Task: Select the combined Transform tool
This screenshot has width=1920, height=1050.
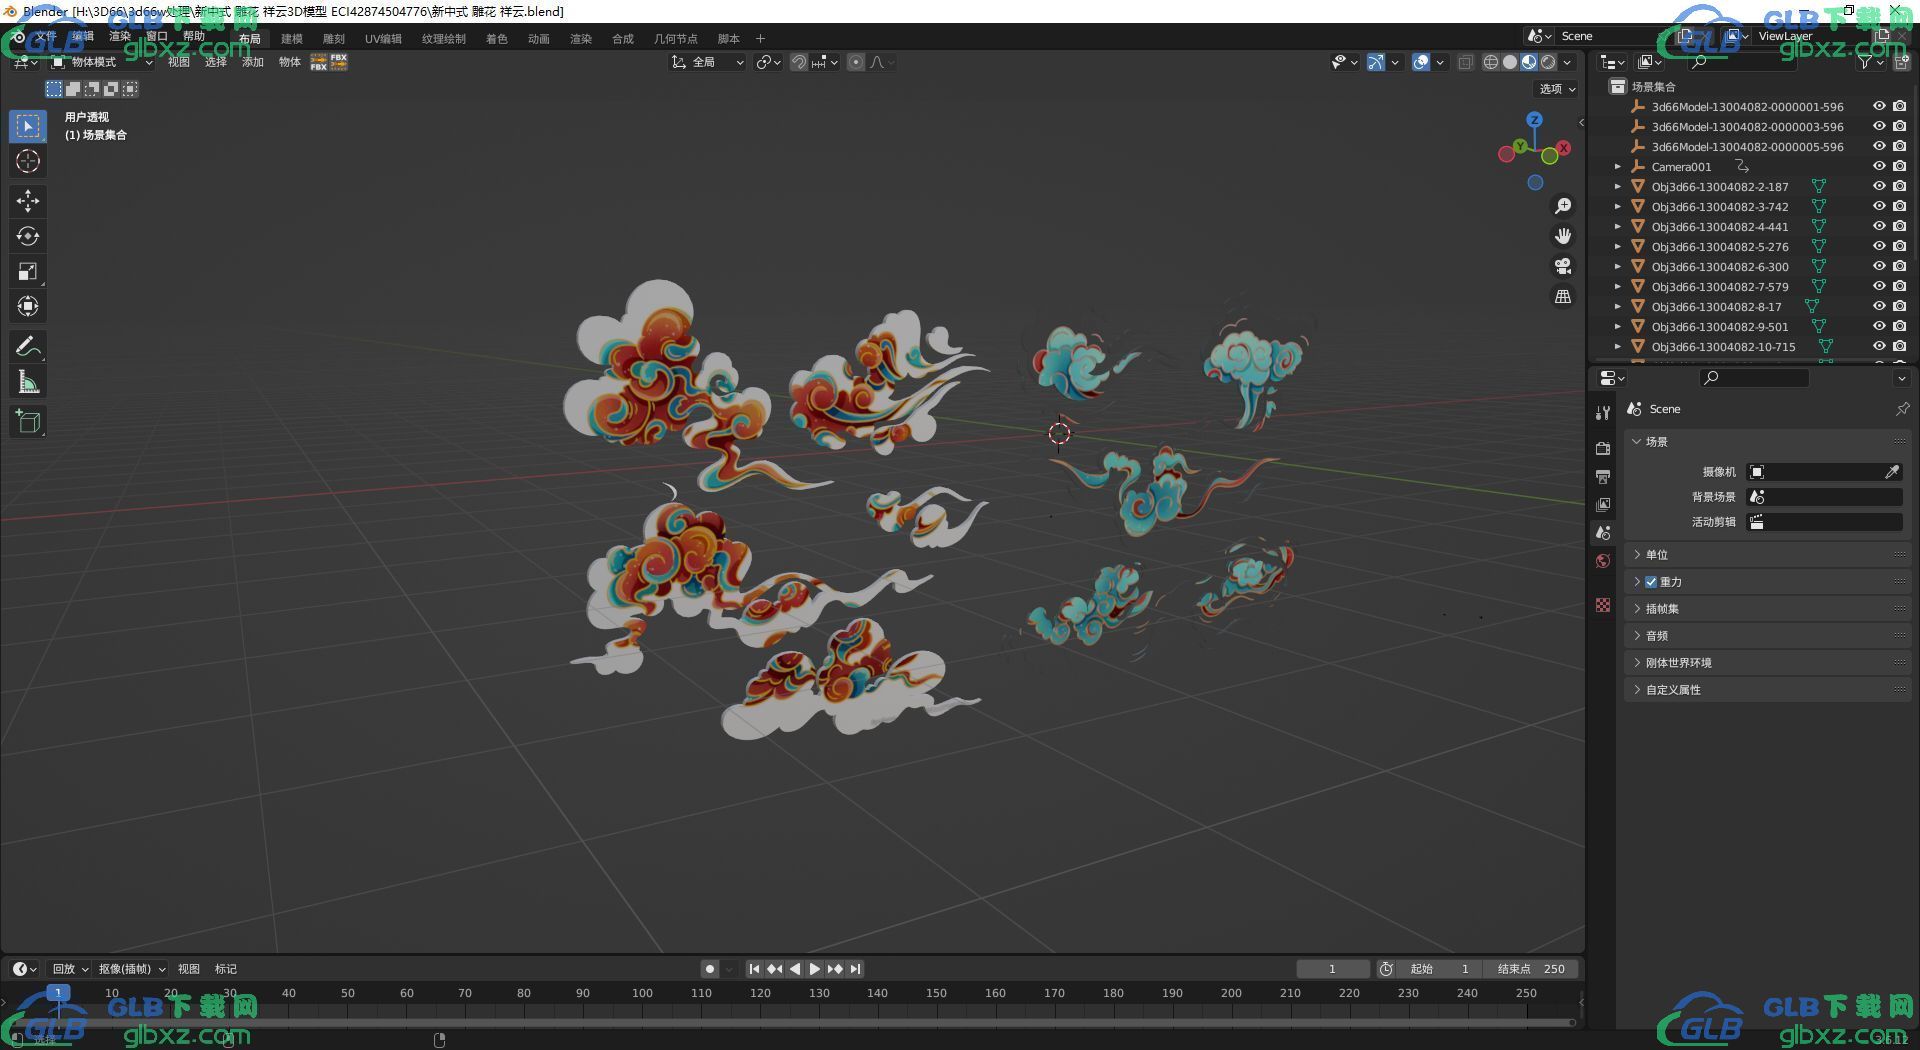Action: coord(28,306)
